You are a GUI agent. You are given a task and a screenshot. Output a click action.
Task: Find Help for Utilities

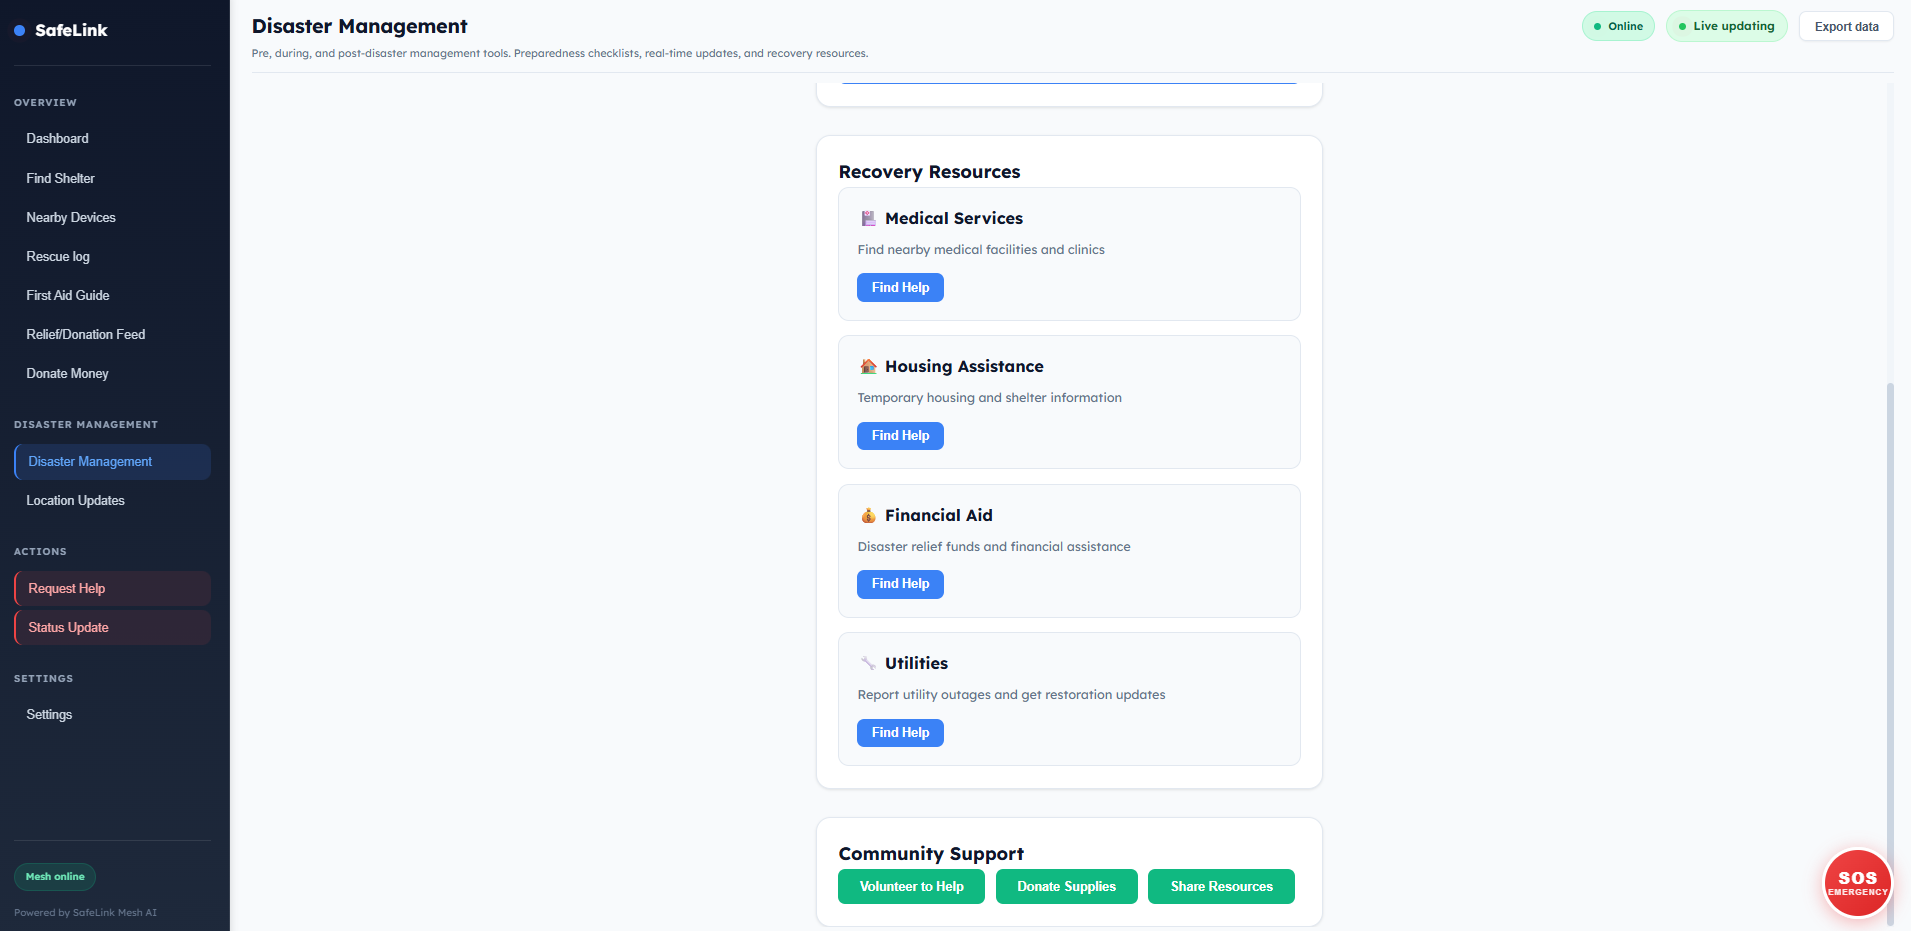[x=900, y=732]
